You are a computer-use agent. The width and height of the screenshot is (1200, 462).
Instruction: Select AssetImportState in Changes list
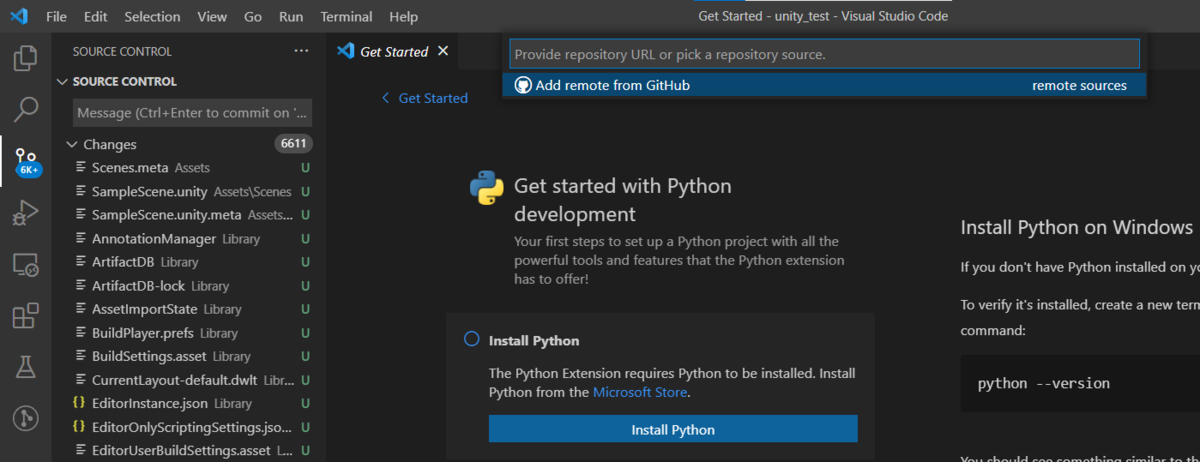coord(190,309)
